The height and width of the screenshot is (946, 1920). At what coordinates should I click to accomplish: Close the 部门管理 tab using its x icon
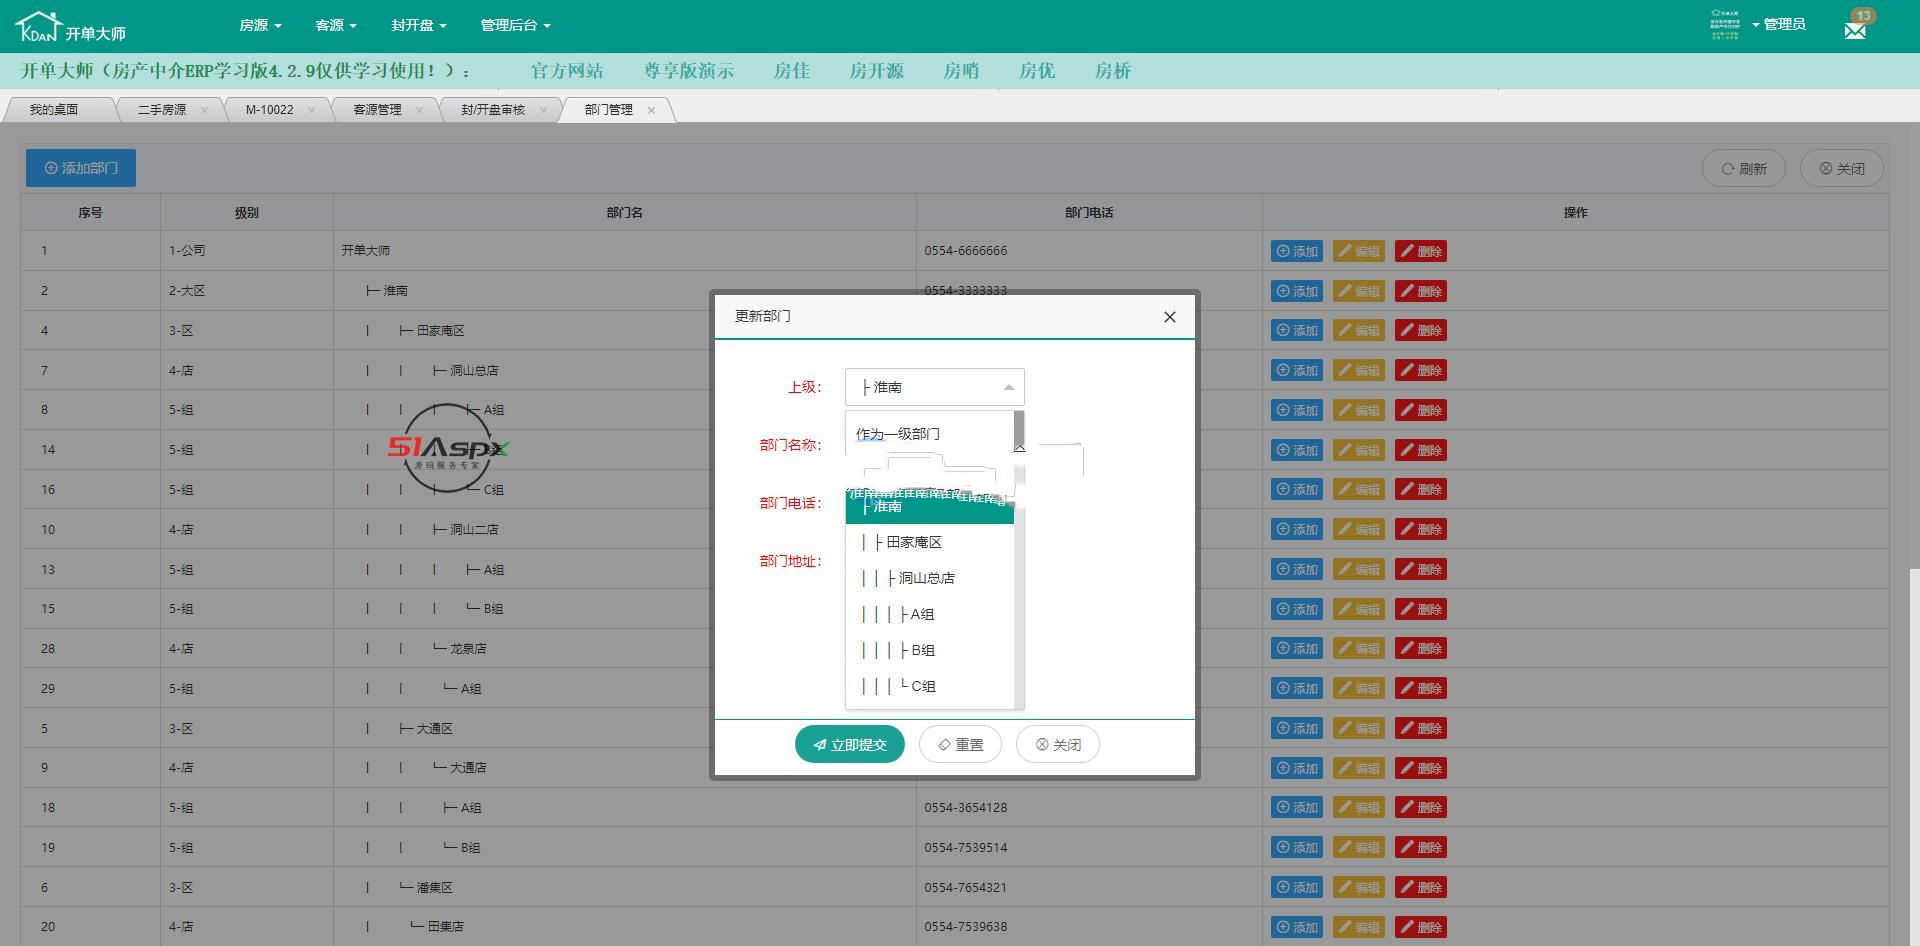point(651,110)
